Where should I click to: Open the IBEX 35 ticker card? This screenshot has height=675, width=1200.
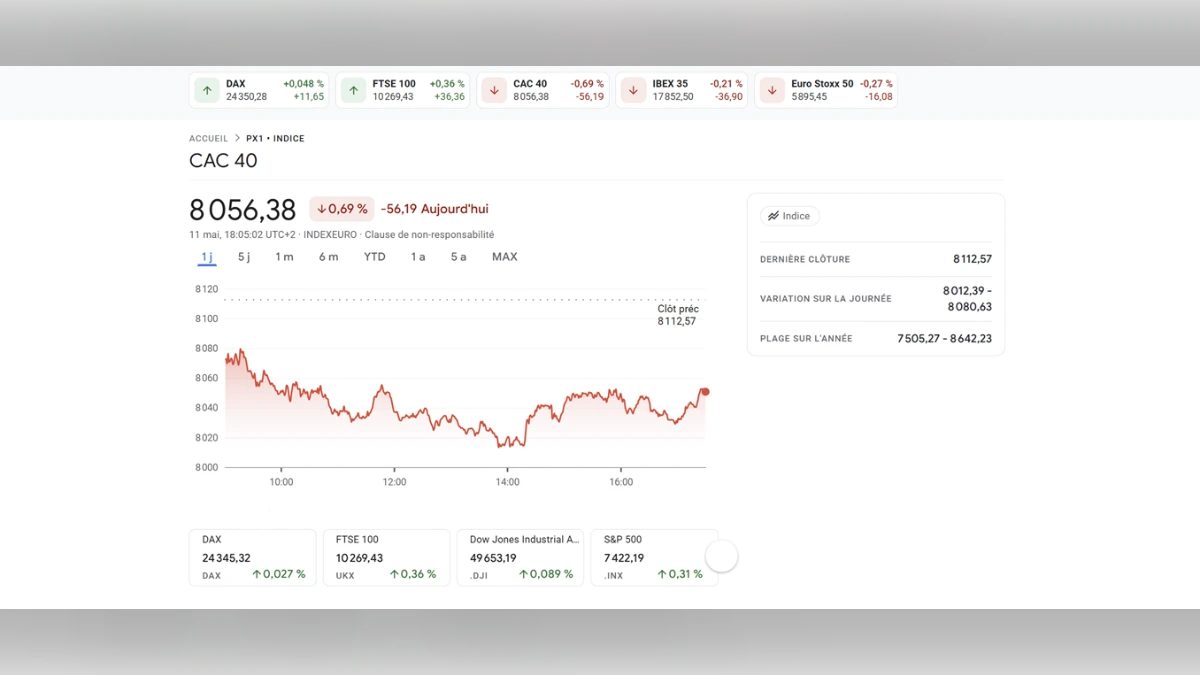pyautogui.click(x=682, y=90)
